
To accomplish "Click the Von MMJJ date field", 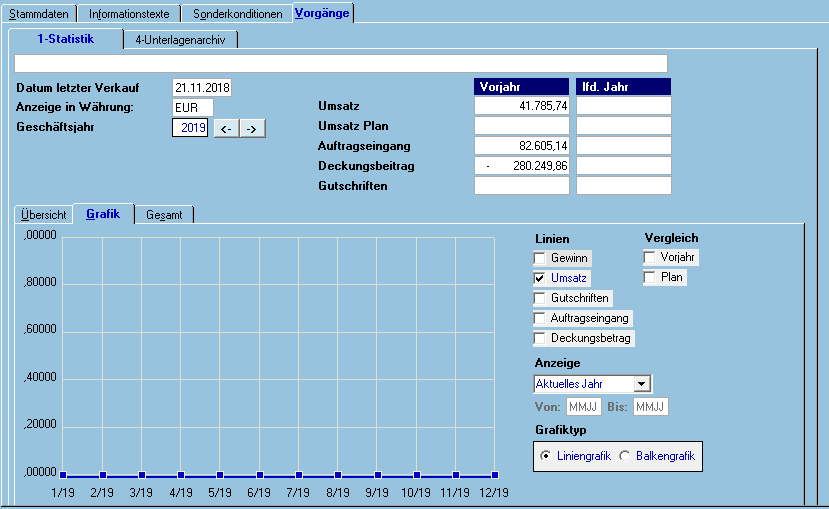I will tap(584, 406).
